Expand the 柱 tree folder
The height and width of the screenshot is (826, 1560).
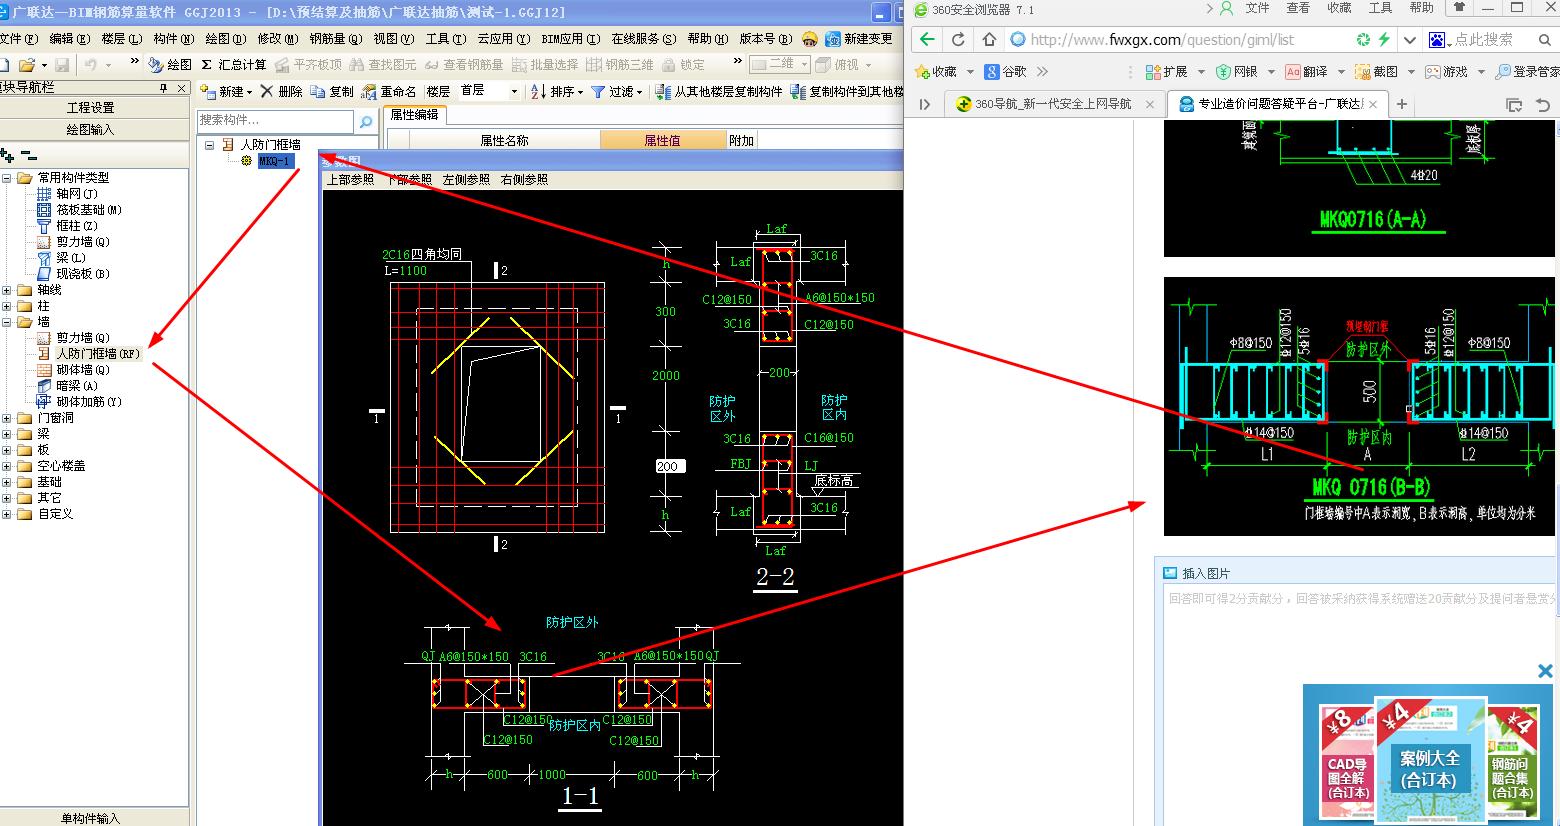pos(7,306)
